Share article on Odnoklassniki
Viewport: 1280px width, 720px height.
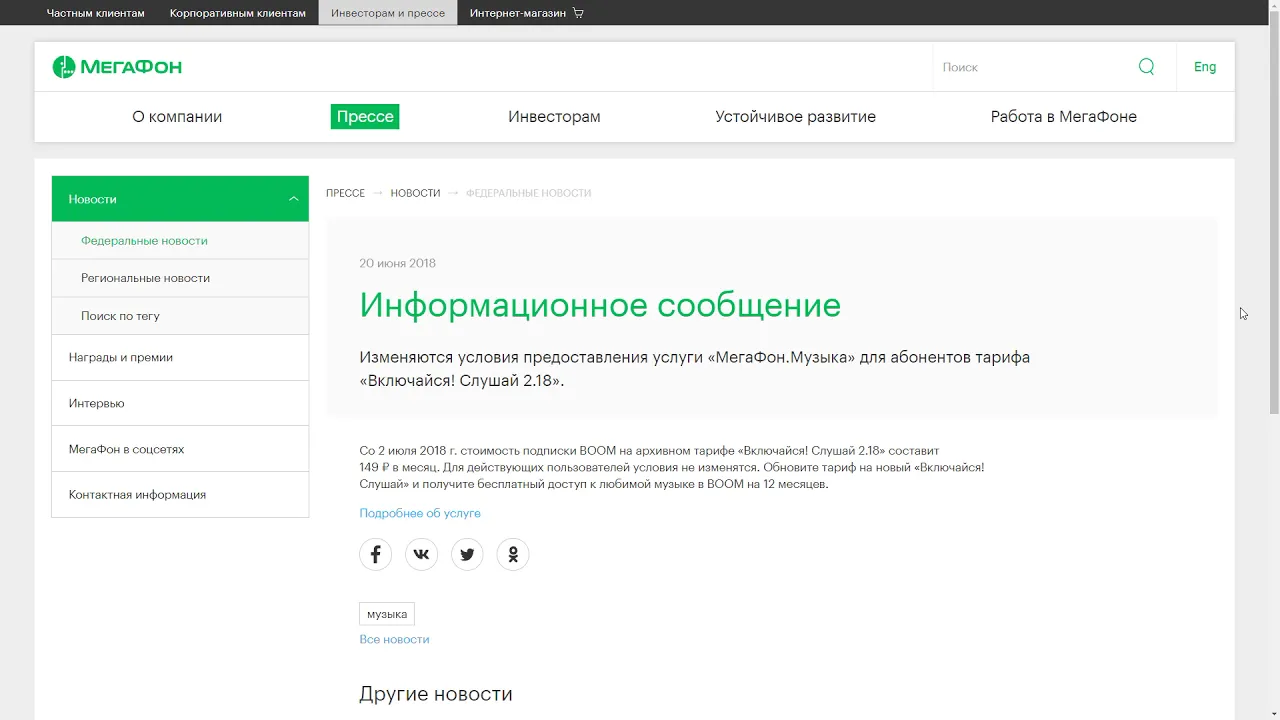click(x=513, y=554)
